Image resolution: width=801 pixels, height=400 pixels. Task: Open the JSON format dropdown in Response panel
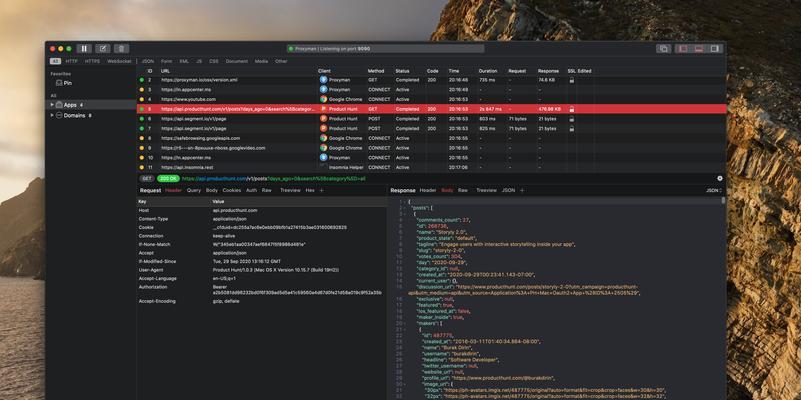714,190
